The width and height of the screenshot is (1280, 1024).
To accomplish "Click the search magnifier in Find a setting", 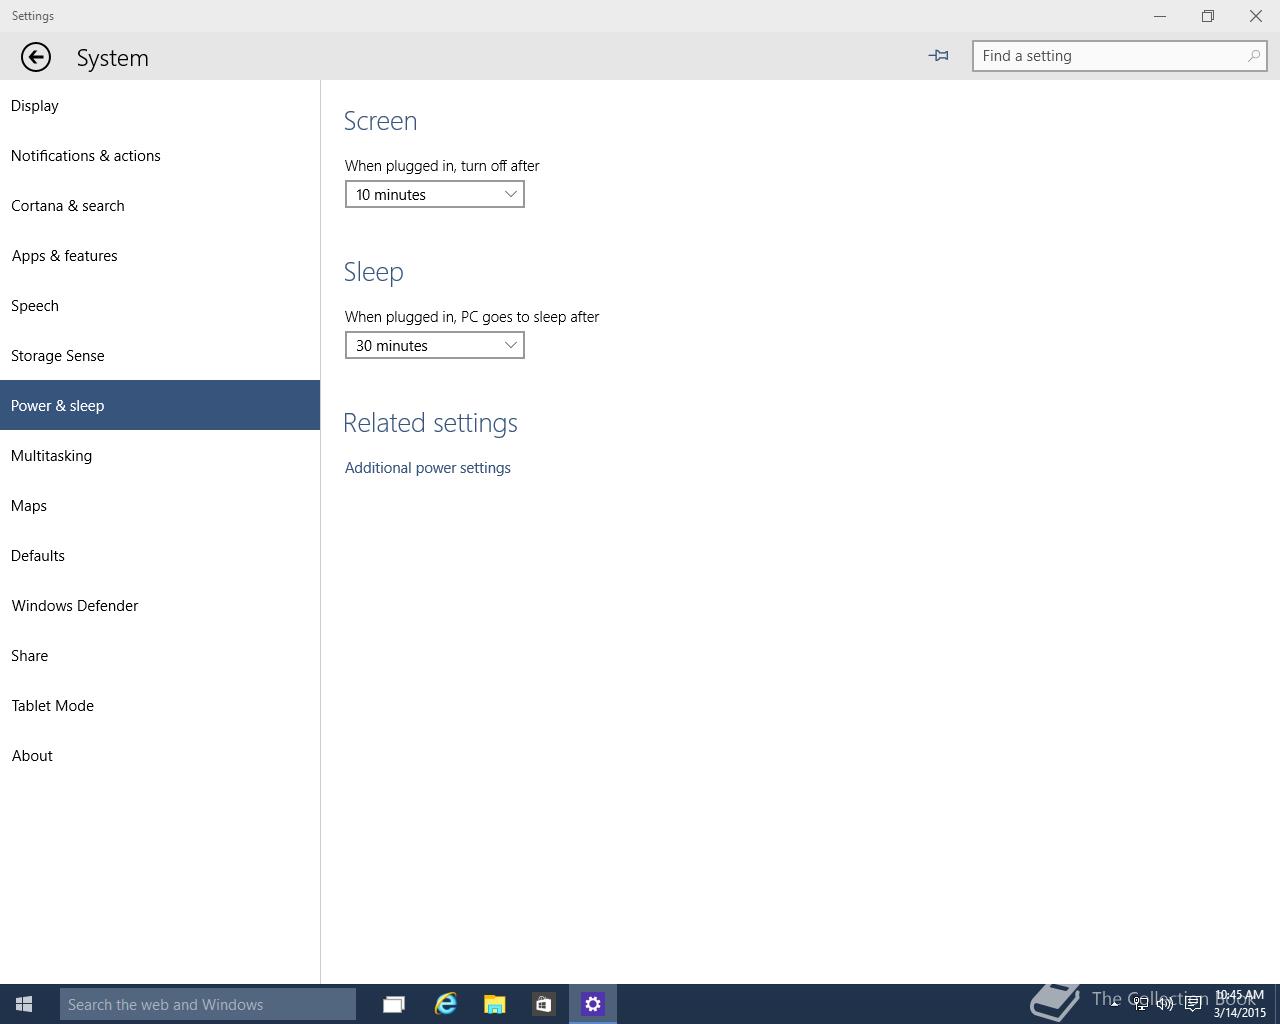I will pyautogui.click(x=1253, y=56).
